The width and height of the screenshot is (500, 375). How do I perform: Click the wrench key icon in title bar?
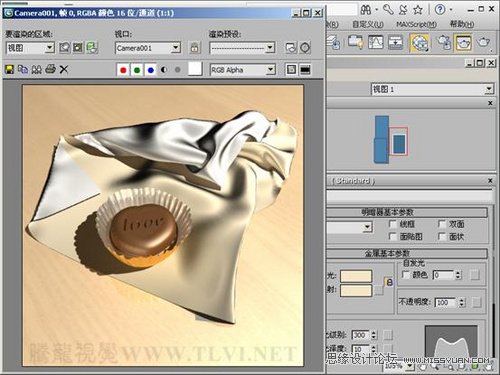388,10
